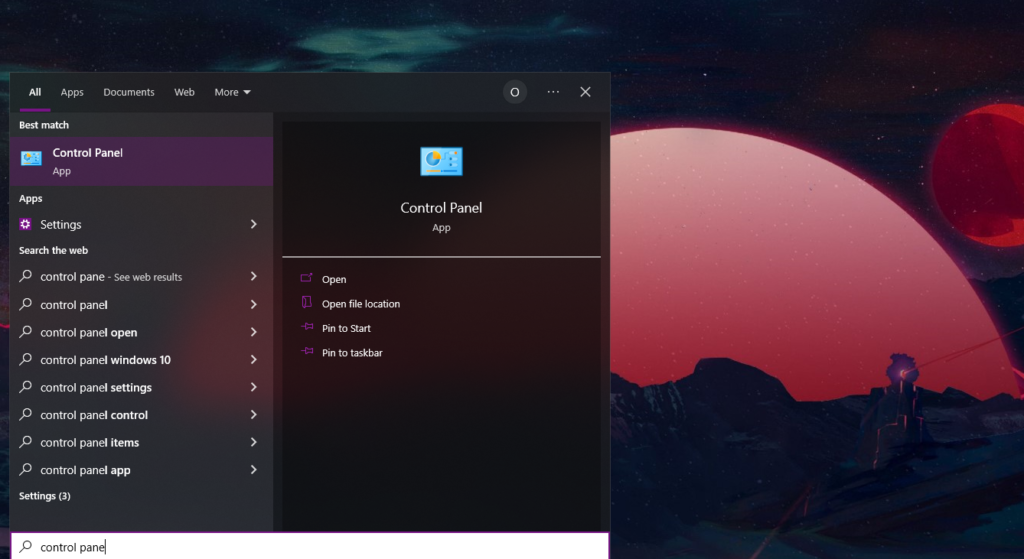Image resolution: width=1024 pixels, height=559 pixels.
Task: Click the magnifier beside 'control panel windows 10'
Action: click(25, 359)
